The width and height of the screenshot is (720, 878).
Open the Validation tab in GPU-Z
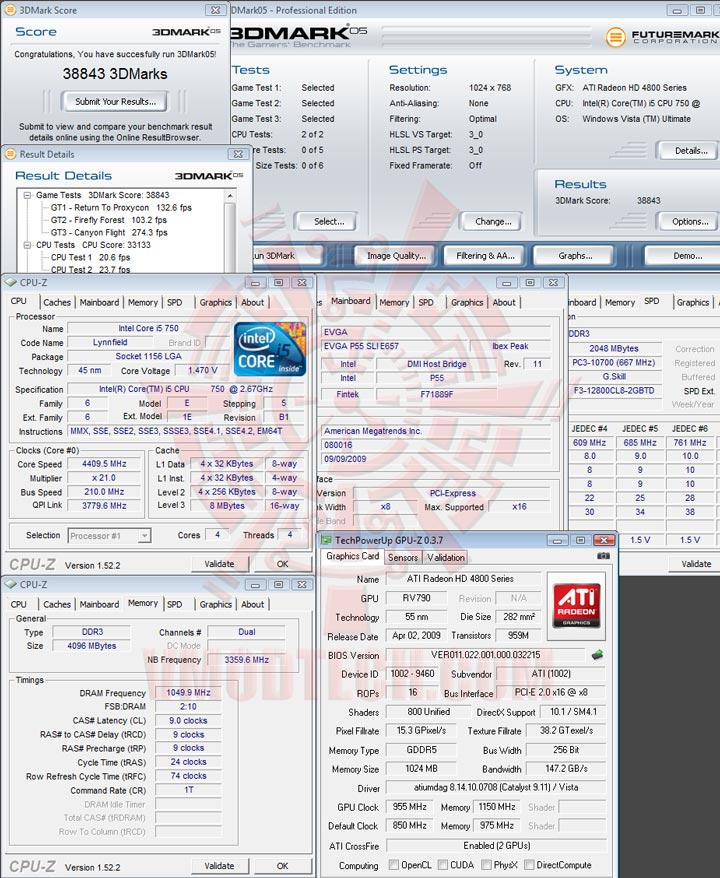[446, 557]
